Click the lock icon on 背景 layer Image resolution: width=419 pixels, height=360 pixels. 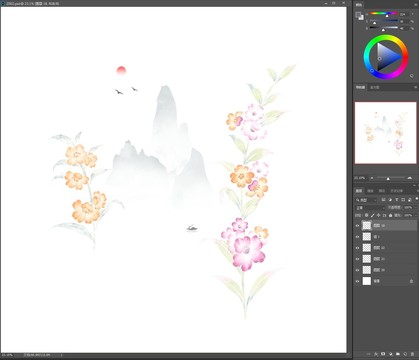click(411, 281)
